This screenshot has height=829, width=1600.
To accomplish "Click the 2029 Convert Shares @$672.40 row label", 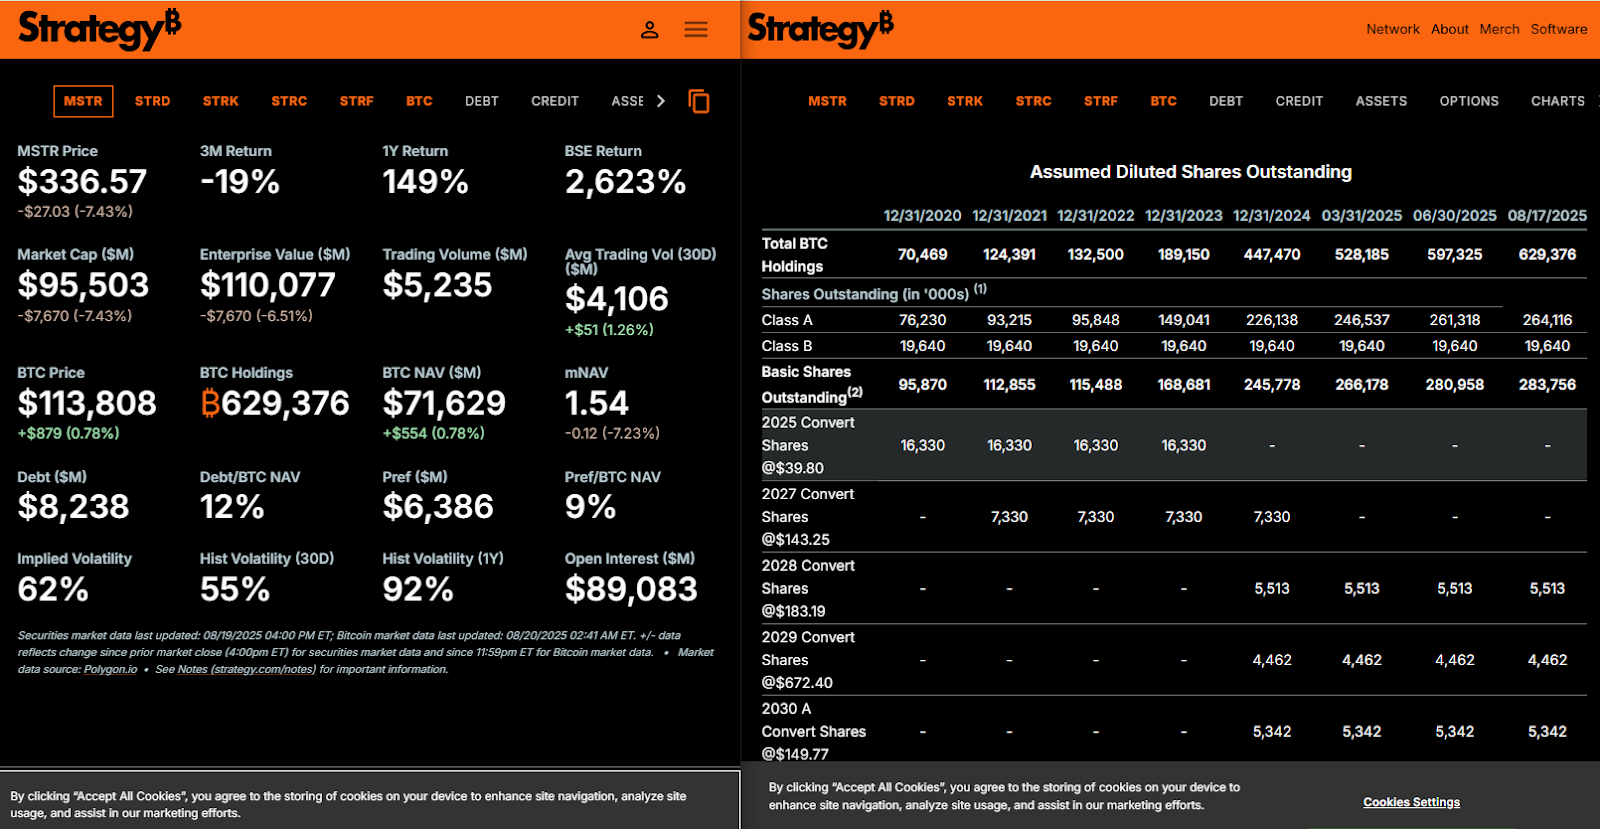I will pyautogui.click(x=808, y=660).
